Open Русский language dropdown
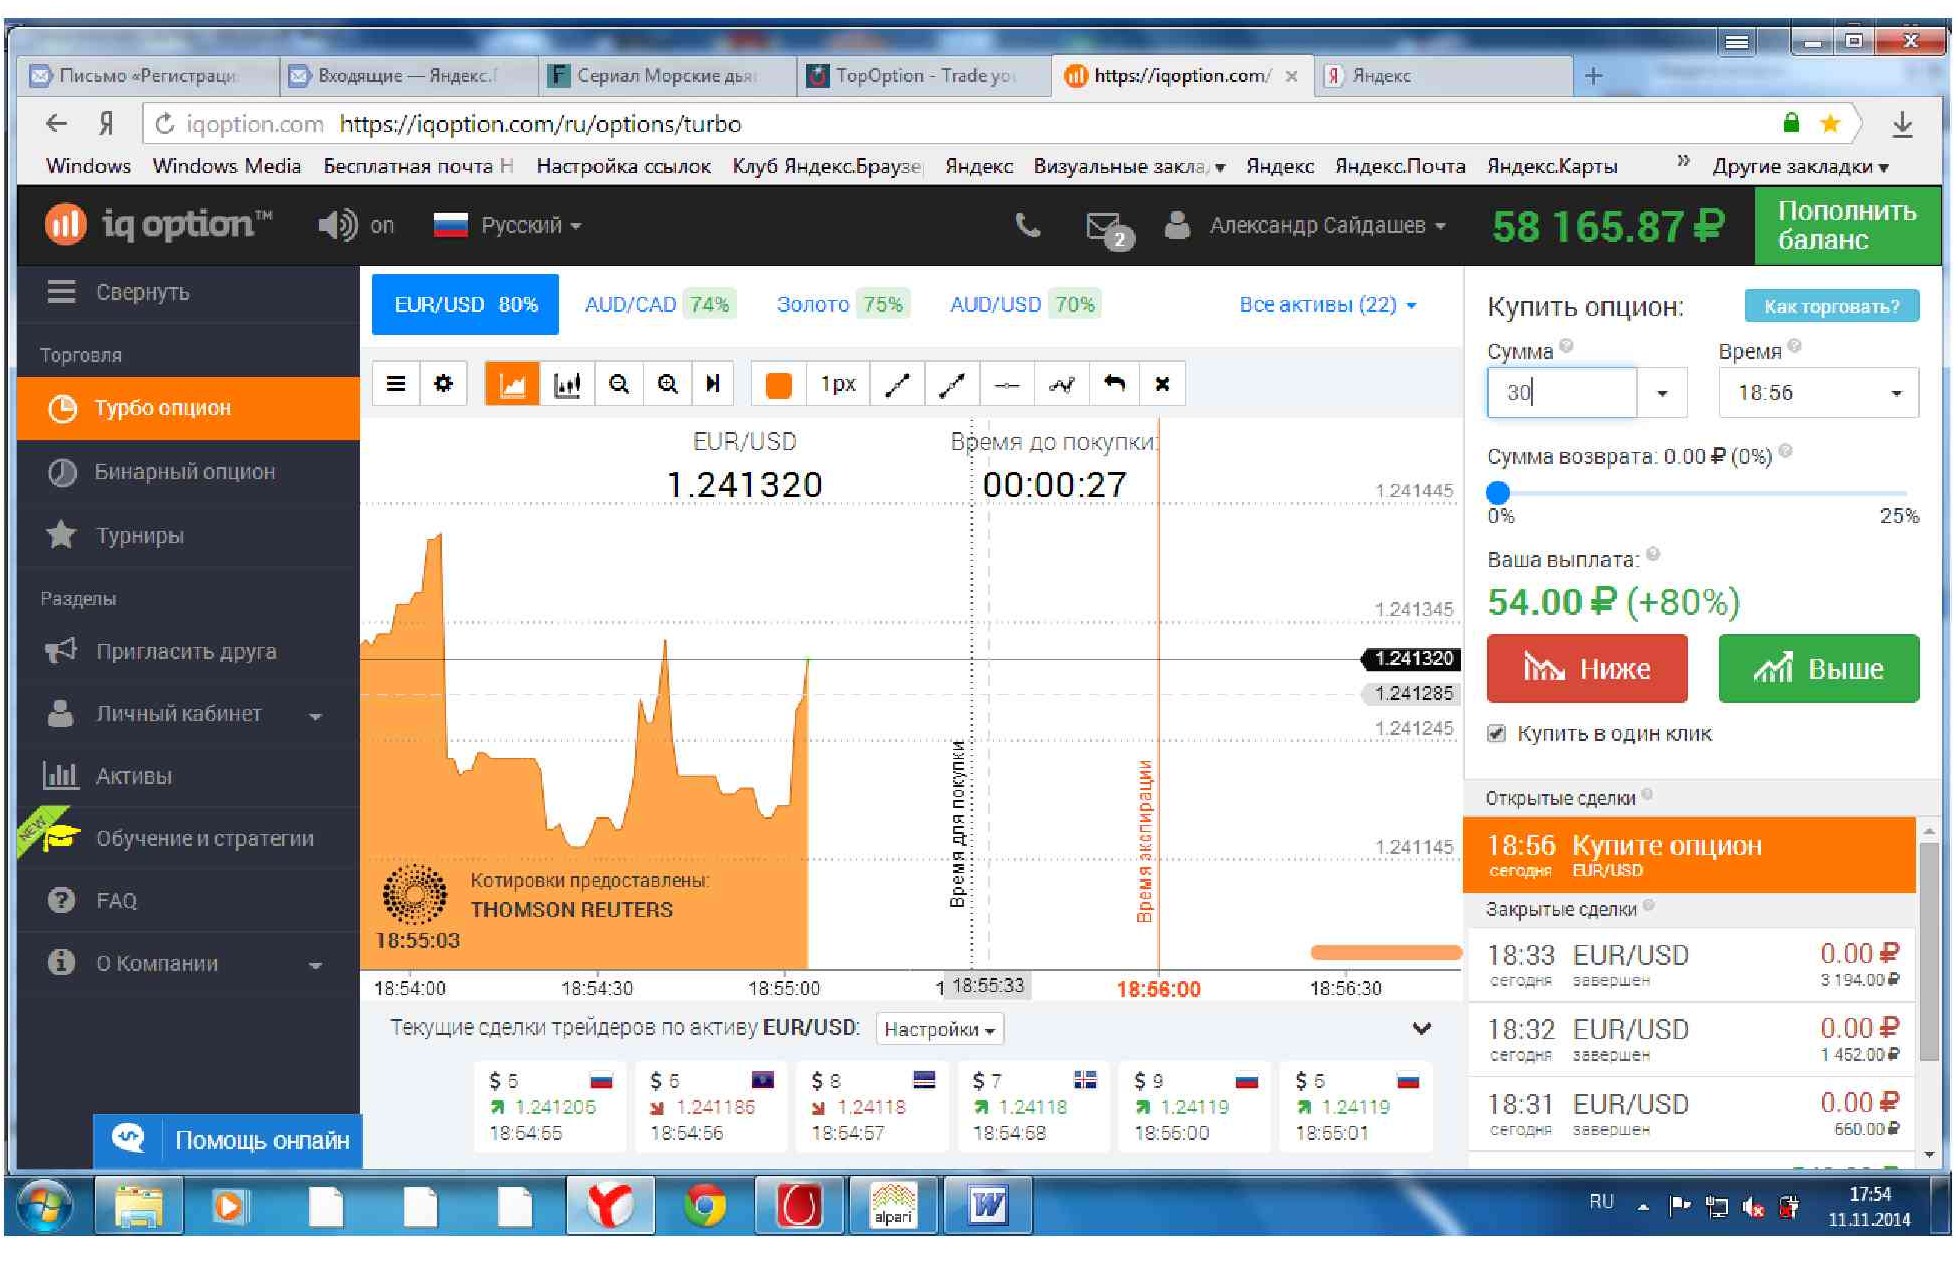This screenshot has width=1958, height=1264. [508, 226]
